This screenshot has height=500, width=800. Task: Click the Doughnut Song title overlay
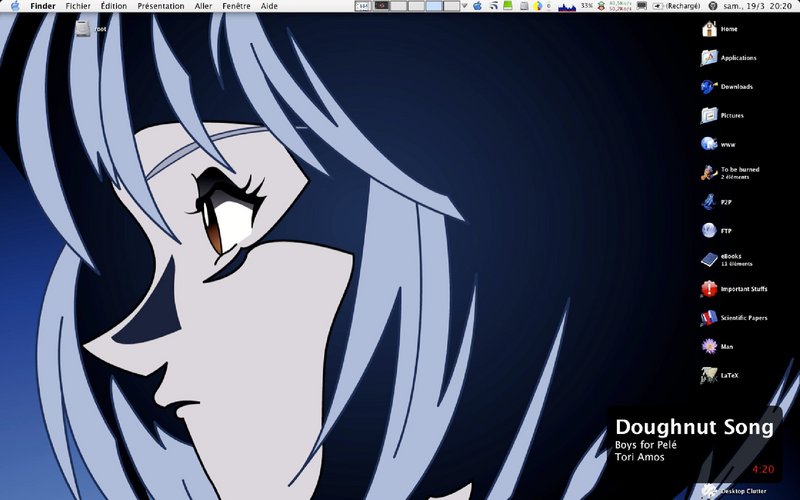[x=694, y=428]
